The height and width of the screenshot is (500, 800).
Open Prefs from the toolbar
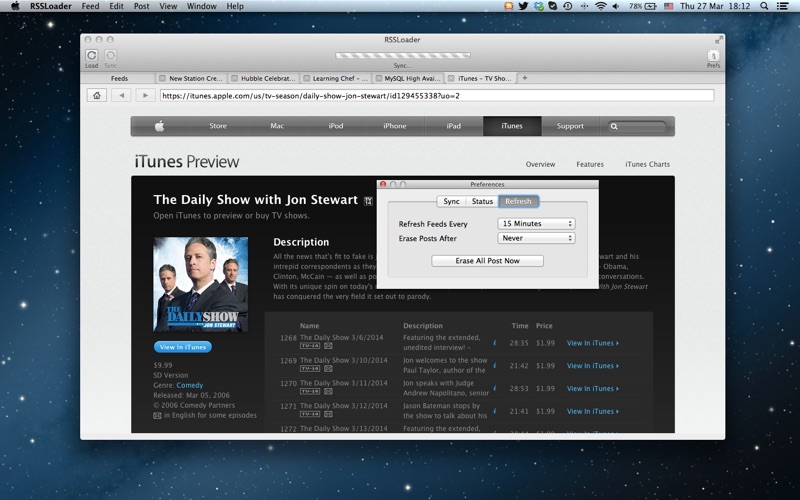click(x=713, y=57)
